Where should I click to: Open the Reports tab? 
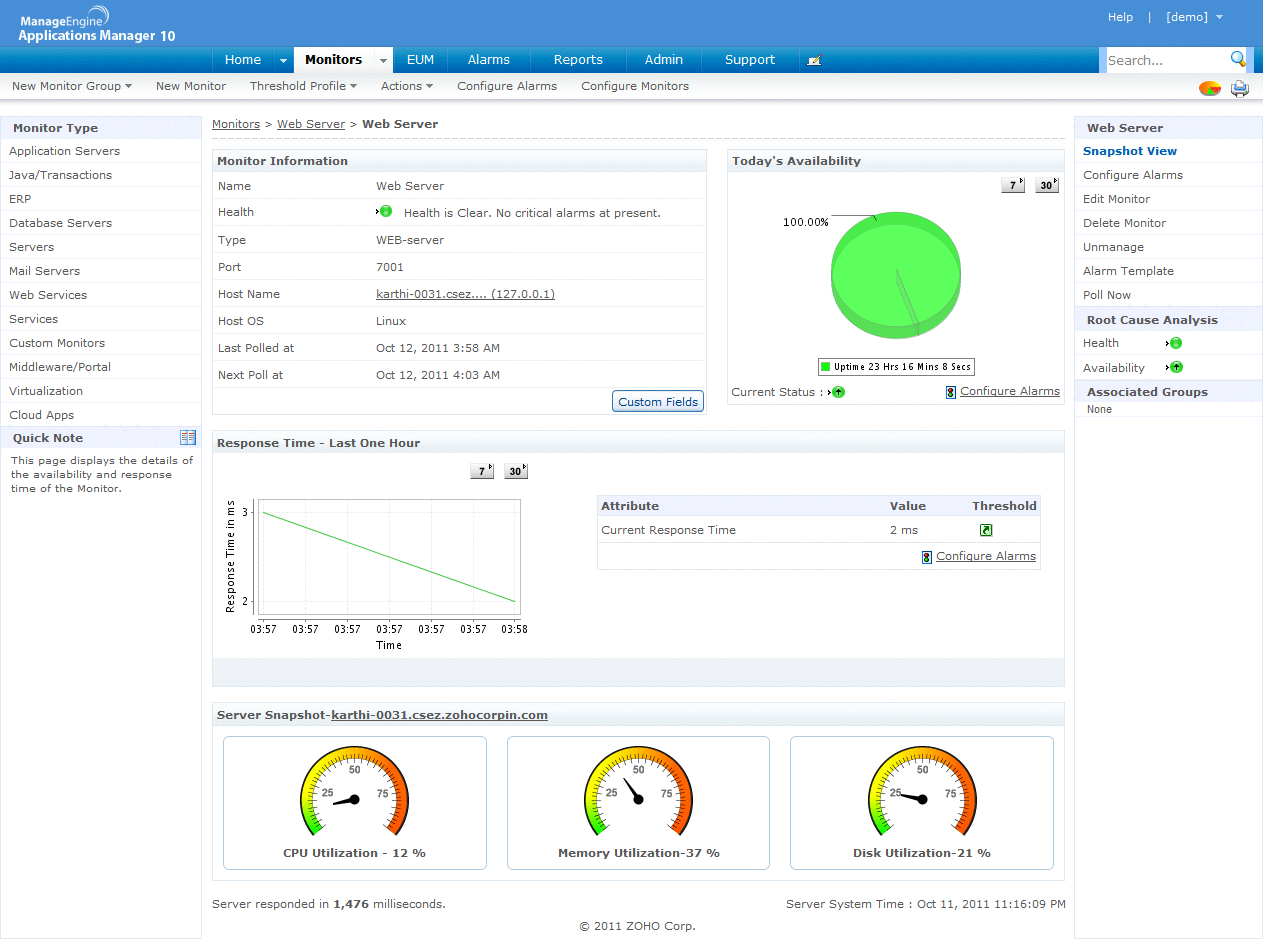[x=578, y=60]
